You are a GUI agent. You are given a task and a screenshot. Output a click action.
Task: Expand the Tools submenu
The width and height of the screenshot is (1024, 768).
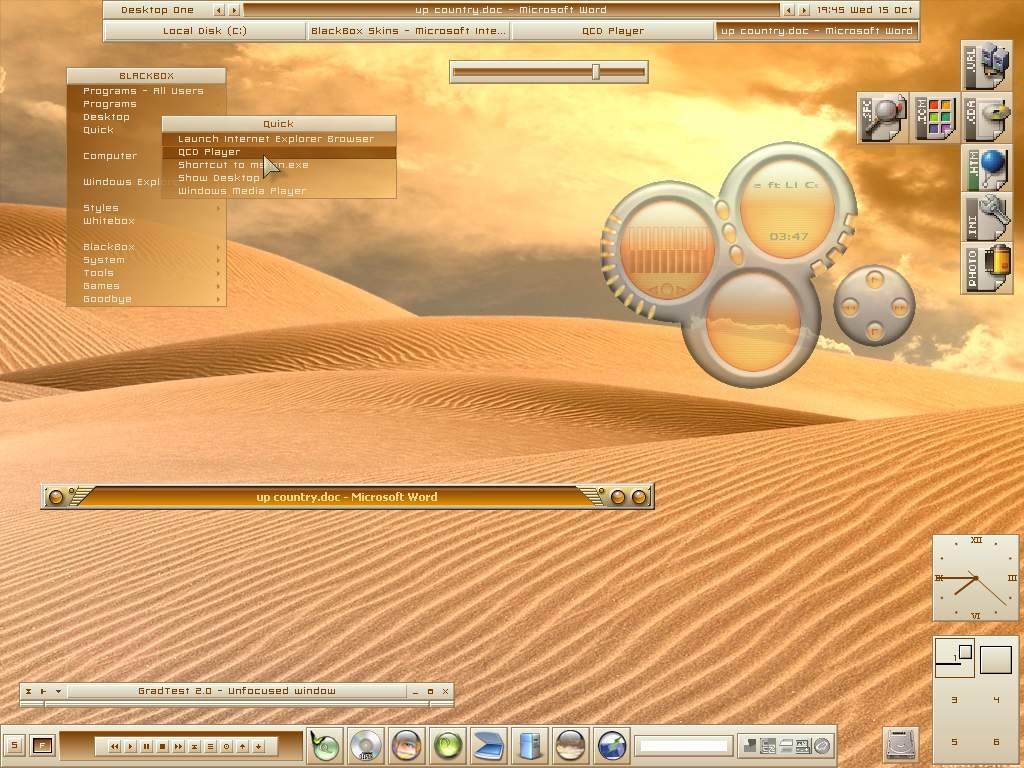pos(146,273)
